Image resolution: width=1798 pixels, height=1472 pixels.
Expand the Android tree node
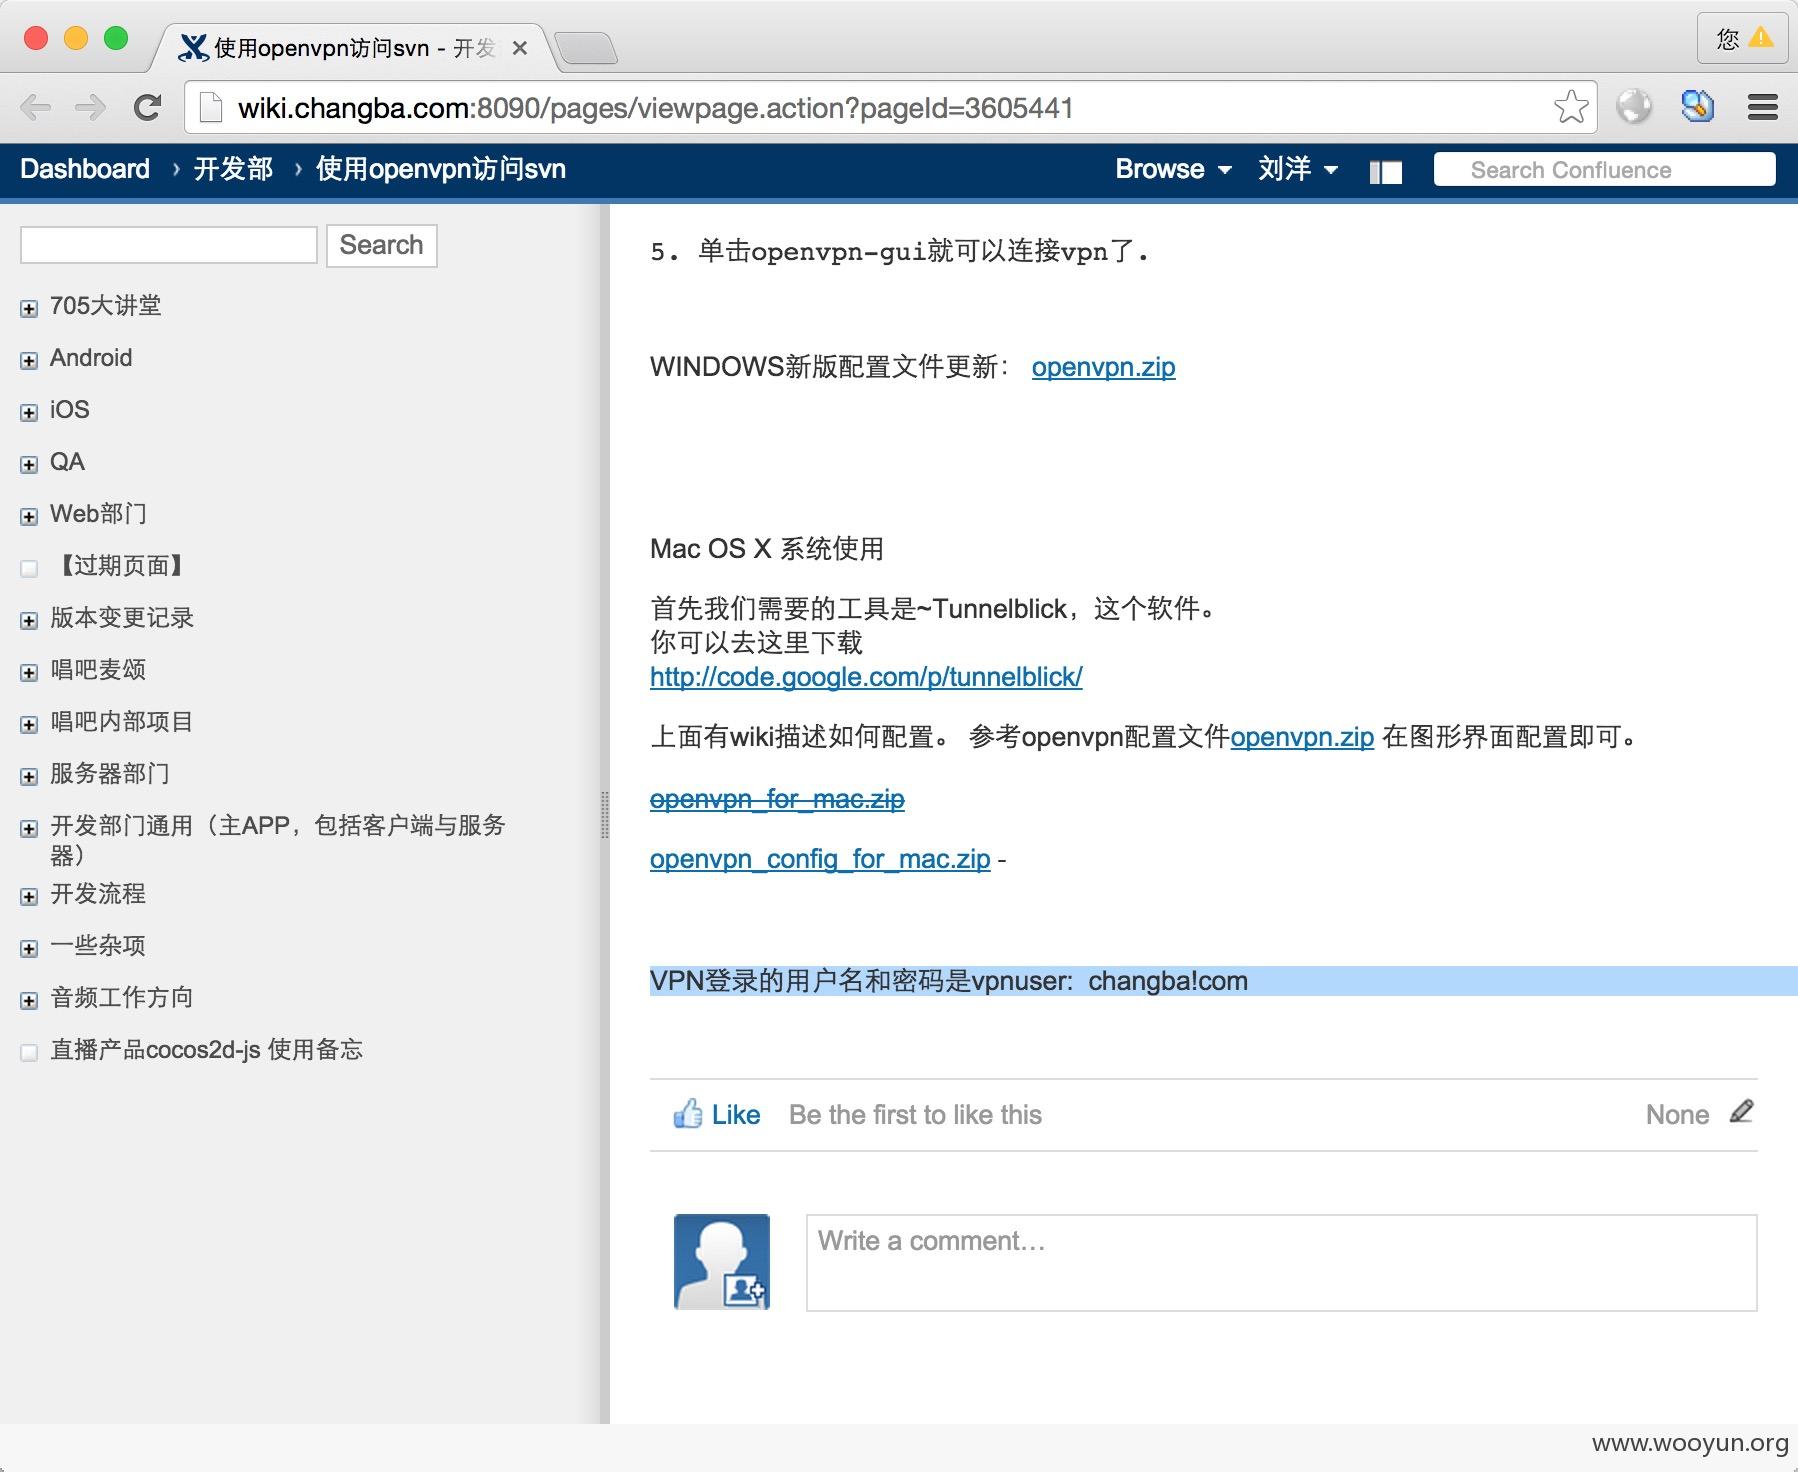pyautogui.click(x=29, y=360)
